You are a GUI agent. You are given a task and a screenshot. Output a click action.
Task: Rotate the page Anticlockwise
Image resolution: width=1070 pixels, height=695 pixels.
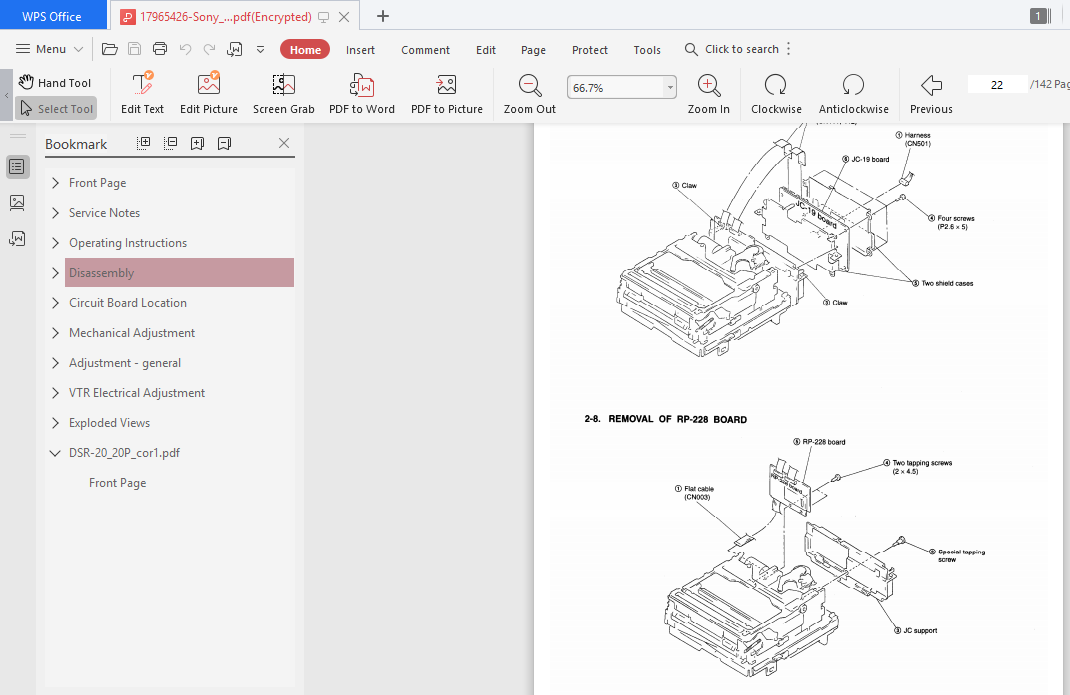[854, 93]
